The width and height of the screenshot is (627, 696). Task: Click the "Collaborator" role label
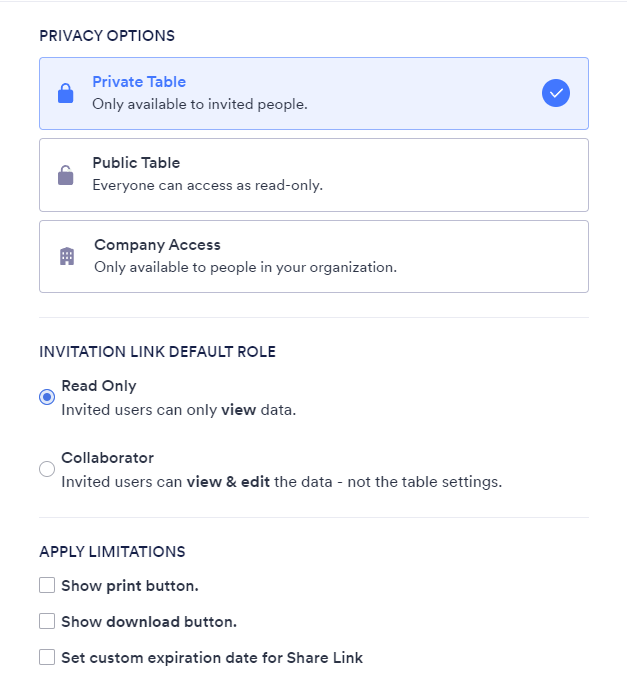pyautogui.click(x=108, y=458)
